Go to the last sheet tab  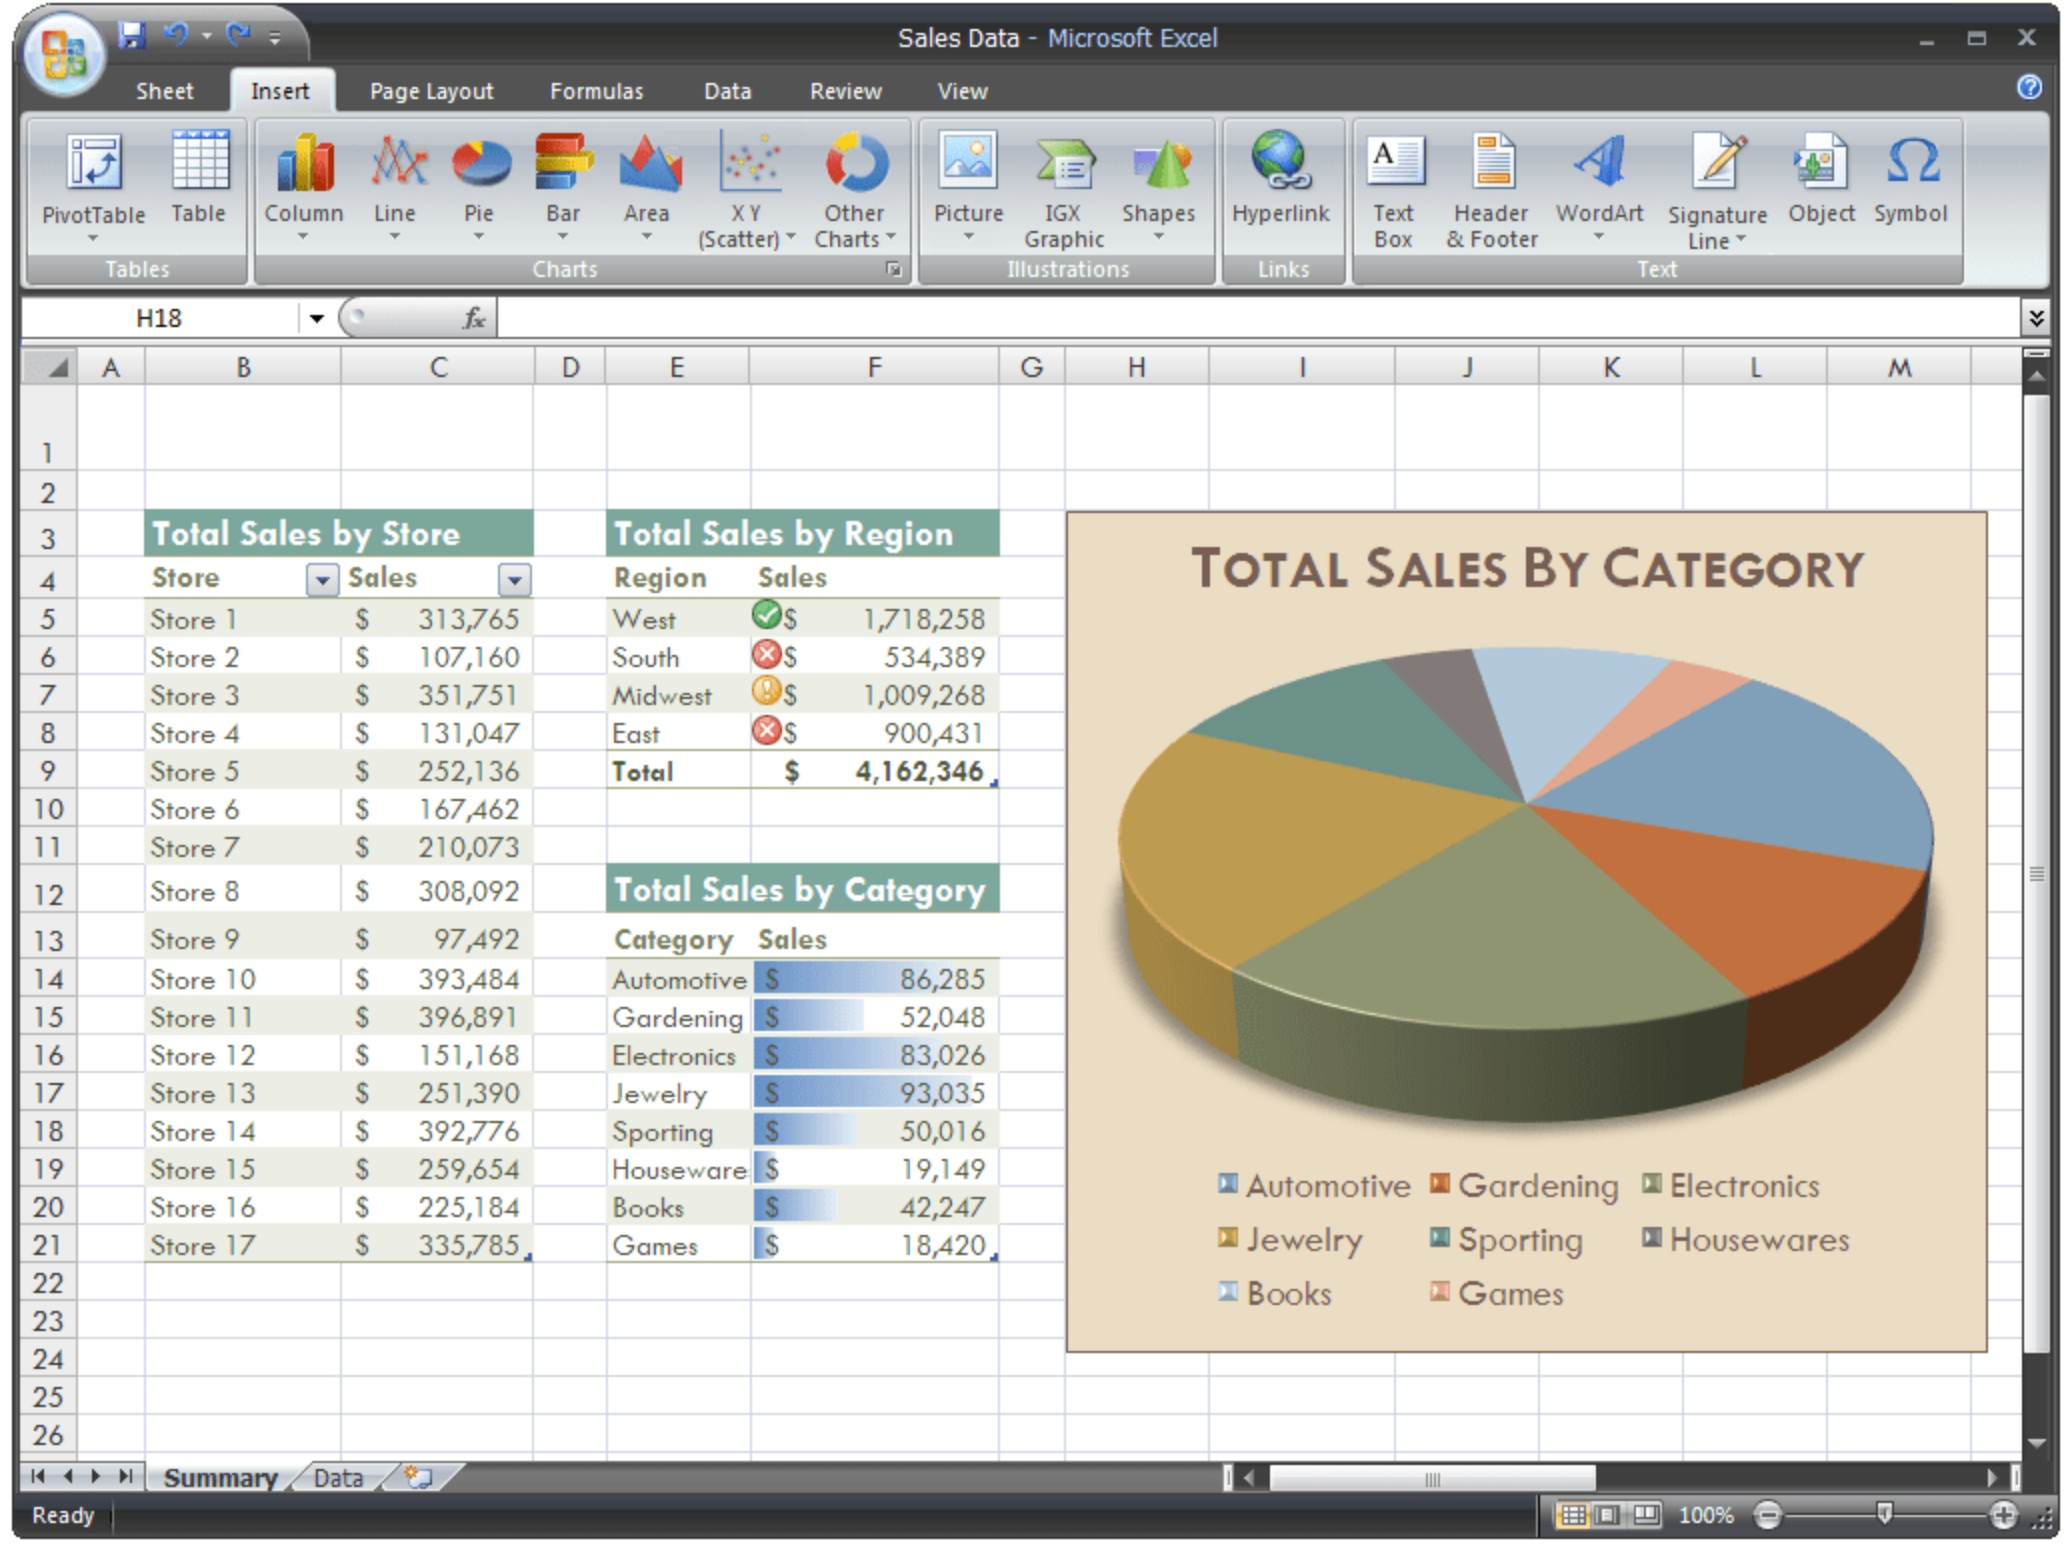pos(126,1476)
